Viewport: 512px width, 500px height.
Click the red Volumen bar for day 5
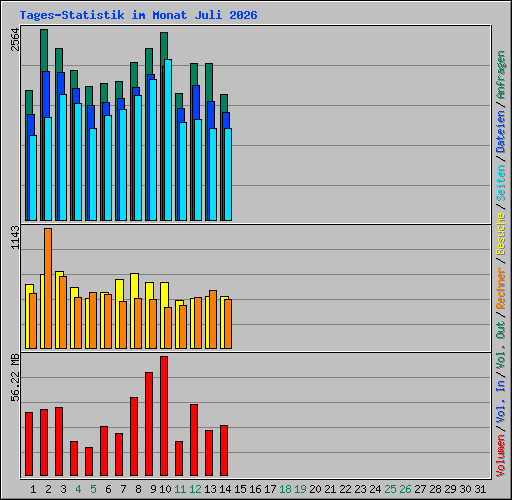[x=89, y=461]
